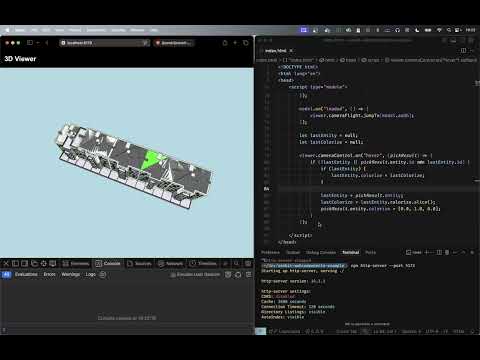Detach the Web Inspector into a separate window
Viewport: 480px width, 360px height.
coord(34,263)
